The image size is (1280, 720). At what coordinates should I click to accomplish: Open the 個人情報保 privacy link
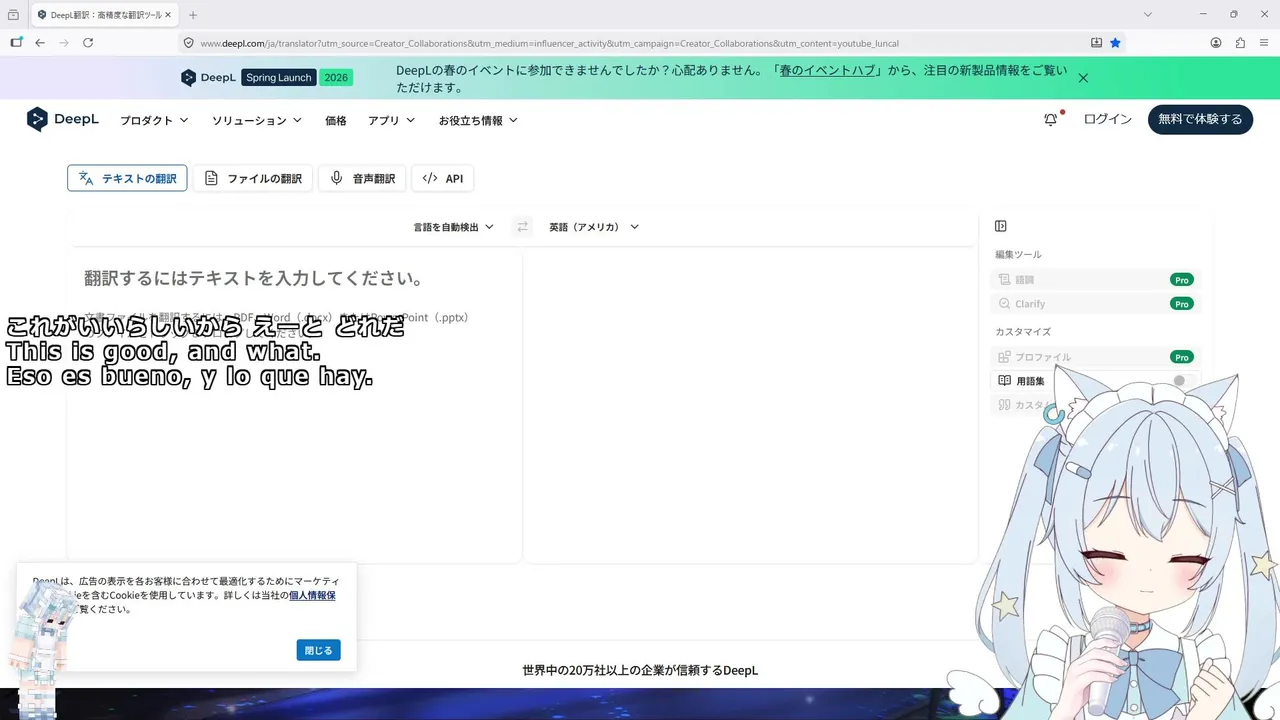312,595
